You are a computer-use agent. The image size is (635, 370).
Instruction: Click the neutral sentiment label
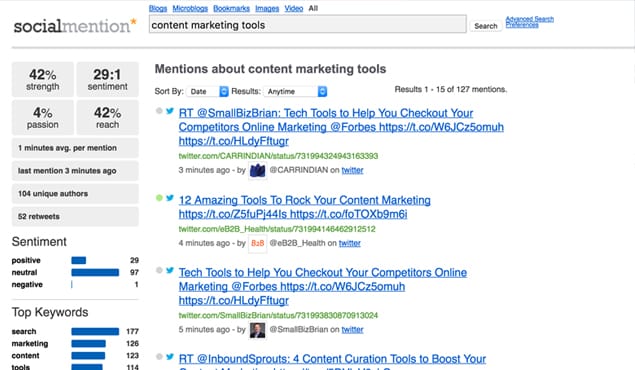click(24, 272)
